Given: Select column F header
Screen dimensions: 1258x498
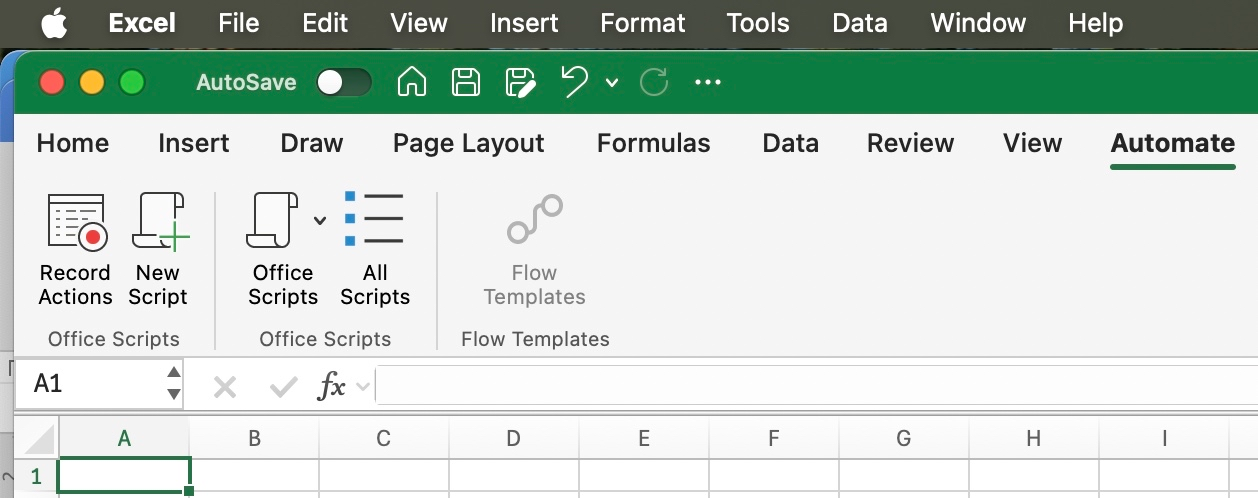Looking at the screenshot, I should coord(774,438).
